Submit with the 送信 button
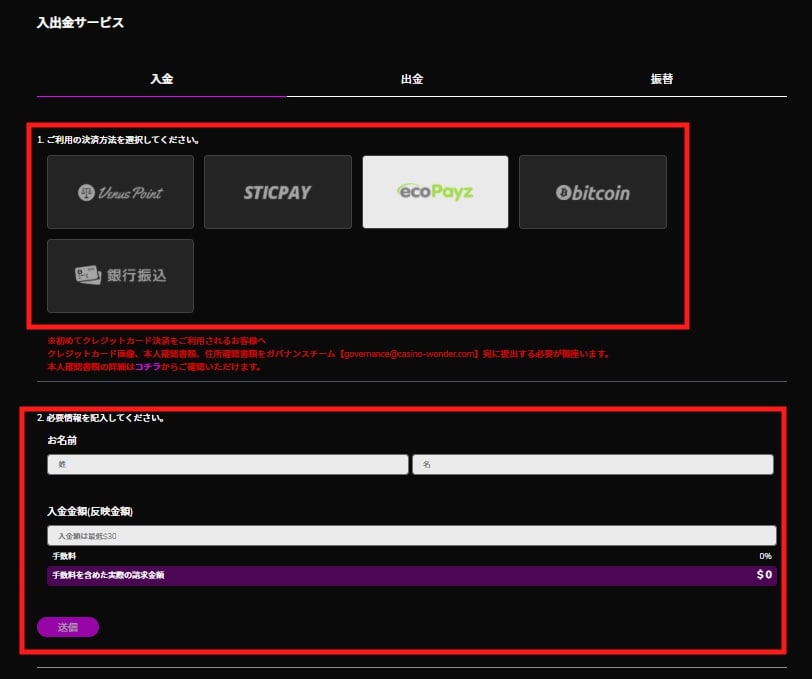This screenshot has height=679, width=812. tap(68, 627)
